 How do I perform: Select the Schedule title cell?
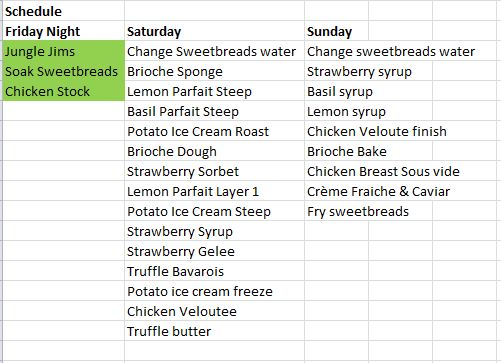pyautogui.click(x=63, y=11)
